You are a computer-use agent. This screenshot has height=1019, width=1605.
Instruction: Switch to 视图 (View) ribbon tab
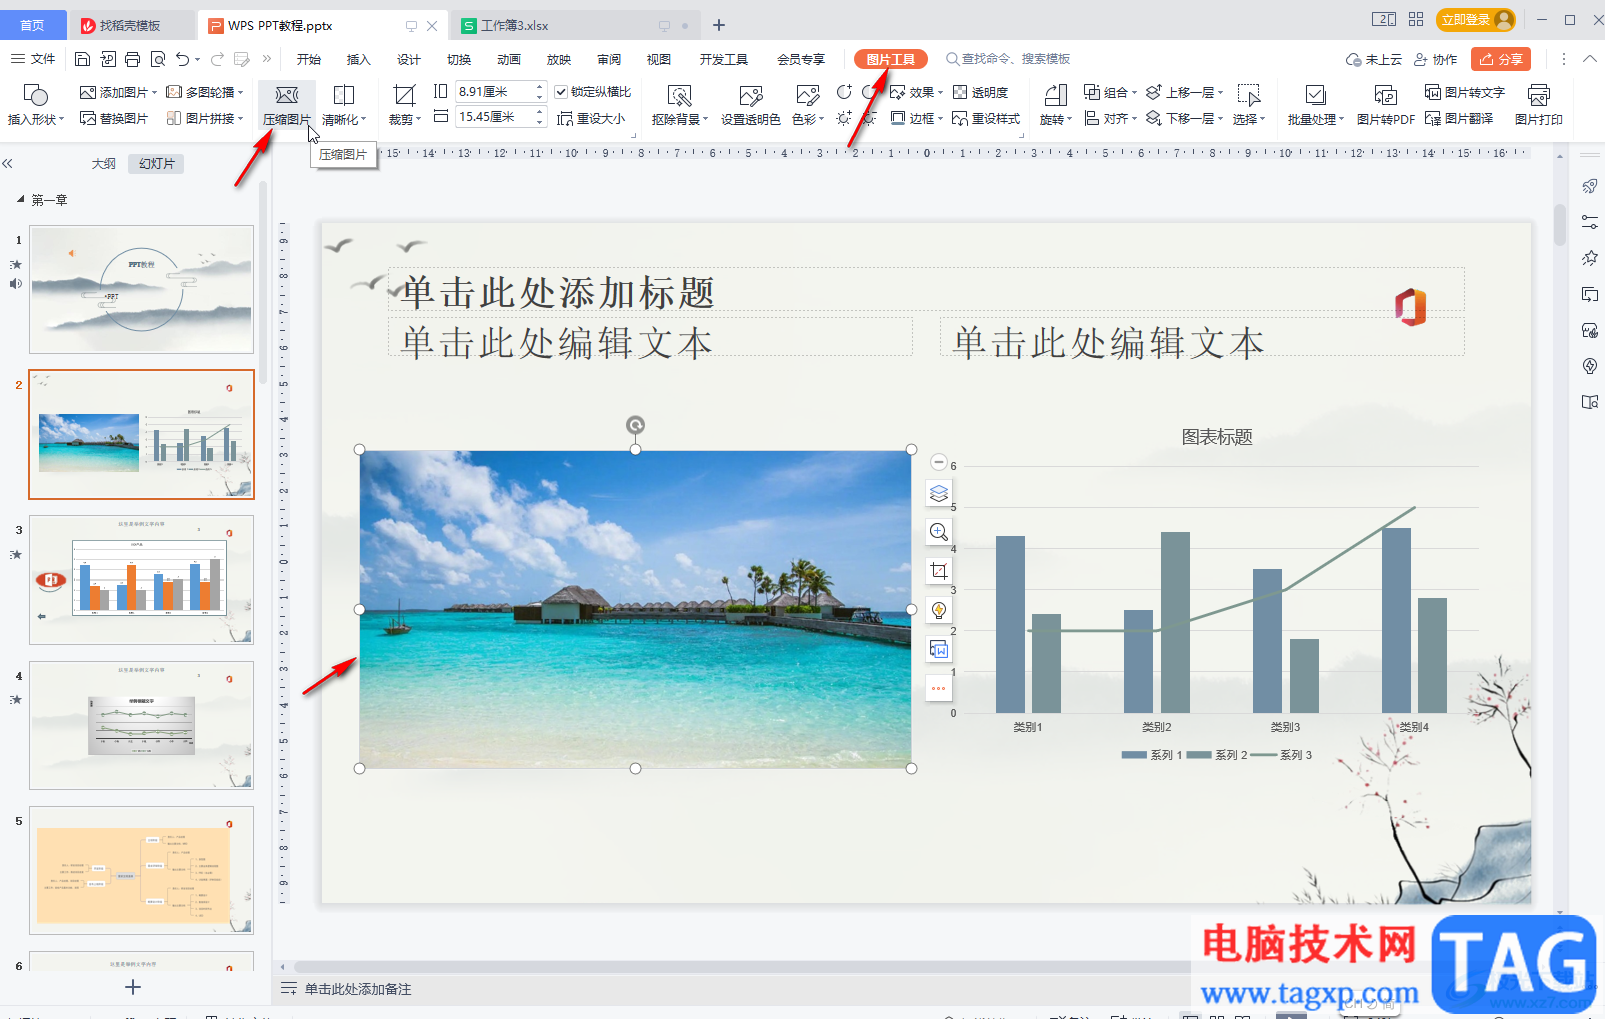pyautogui.click(x=659, y=59)
